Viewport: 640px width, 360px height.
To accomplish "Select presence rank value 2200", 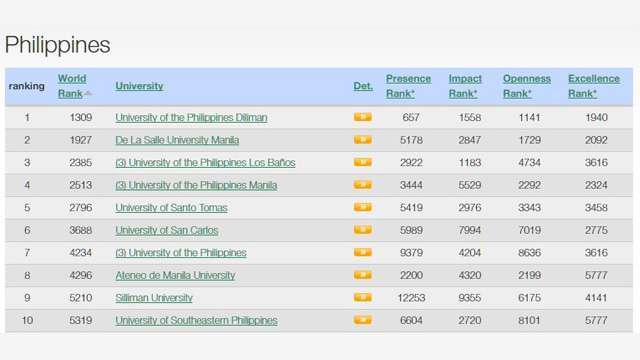I will (x=411, y=275).
